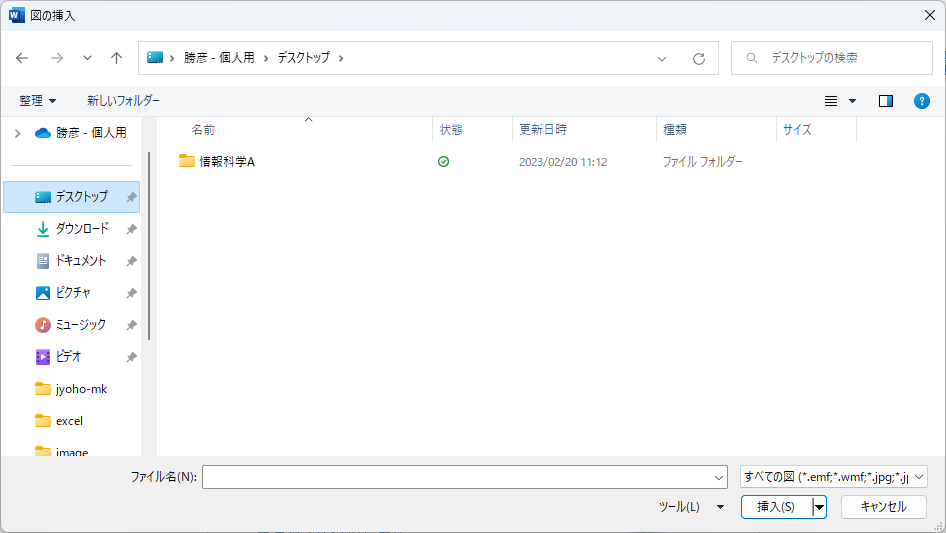Open the Help question mark icon
This screenshot has height=533, width=946.
pyautogui.click(x=921, y=101)
